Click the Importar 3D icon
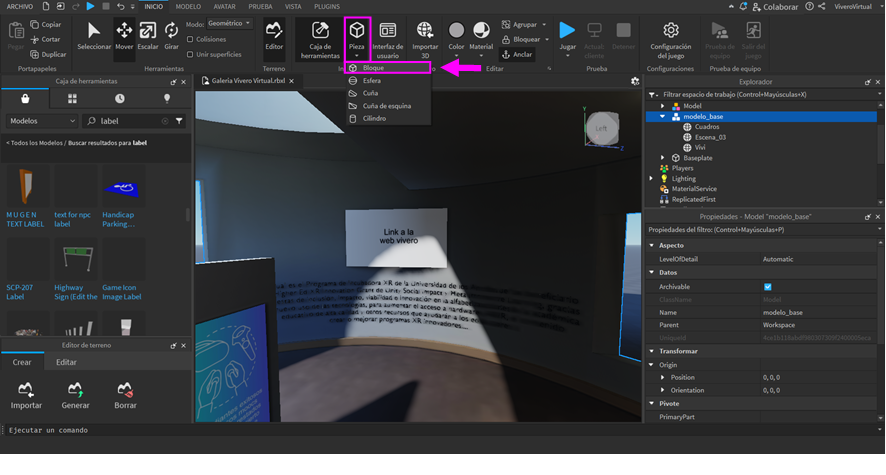This screenshot has height=475, width=886. tap(425, 36)
